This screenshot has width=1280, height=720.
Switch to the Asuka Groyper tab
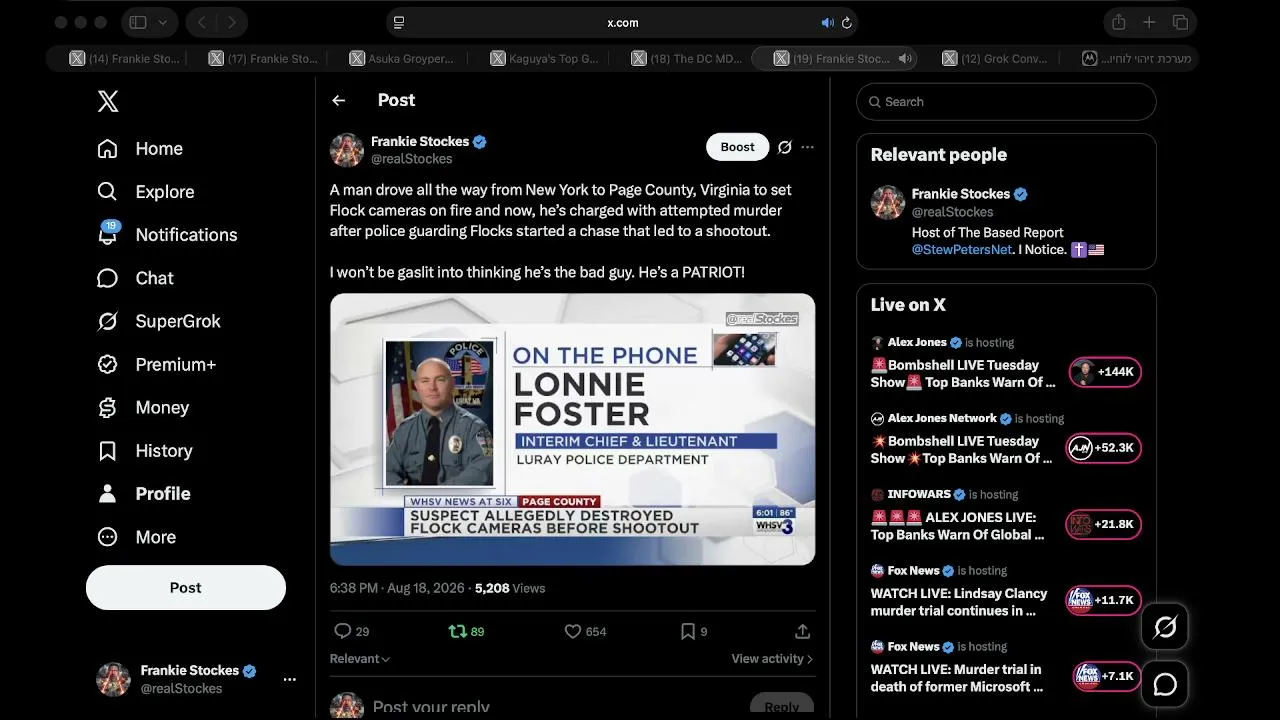tap(401, 59)
